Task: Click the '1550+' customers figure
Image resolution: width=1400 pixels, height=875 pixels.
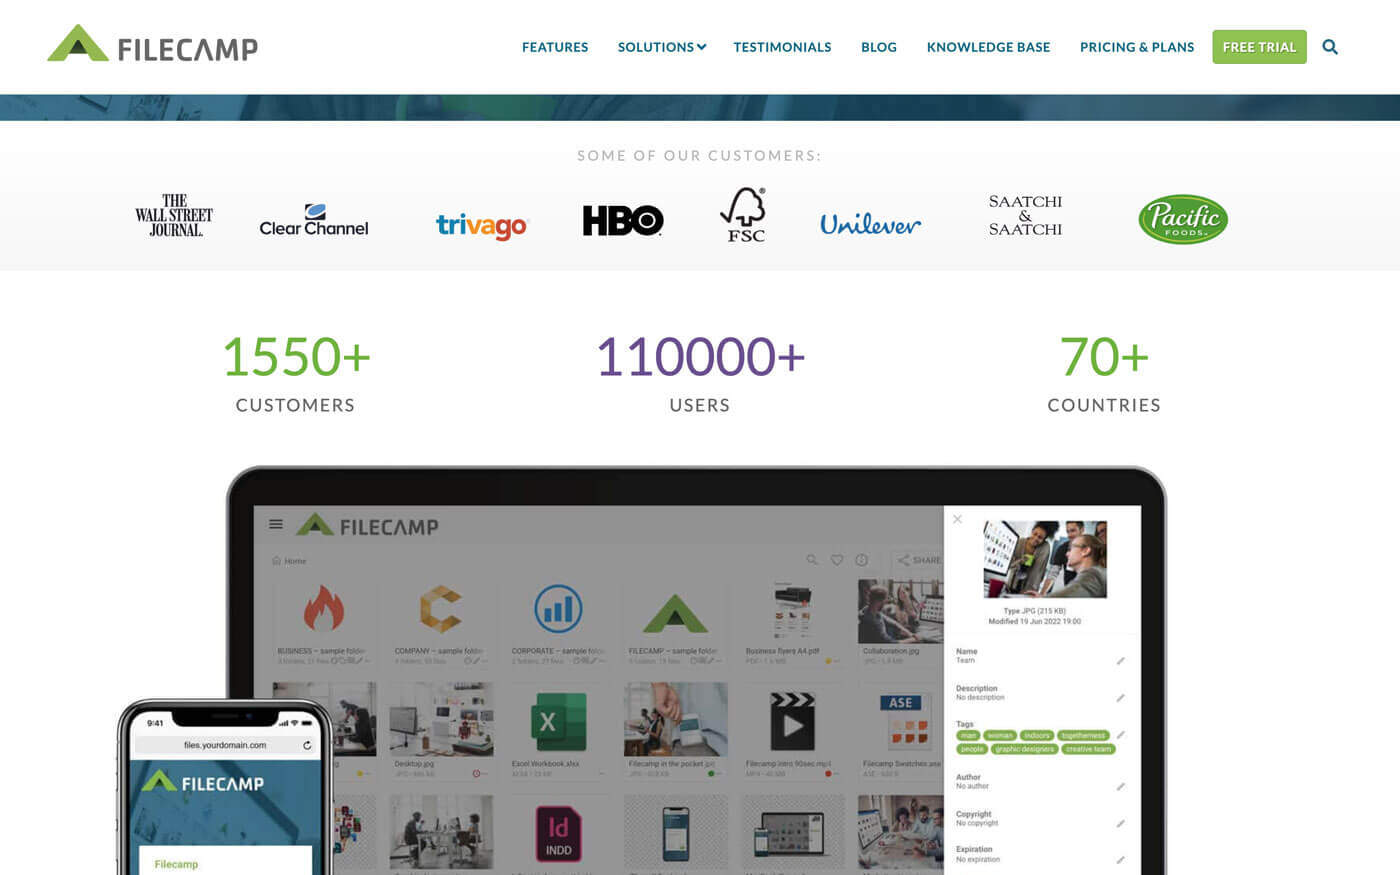Action: pos(296,357)
